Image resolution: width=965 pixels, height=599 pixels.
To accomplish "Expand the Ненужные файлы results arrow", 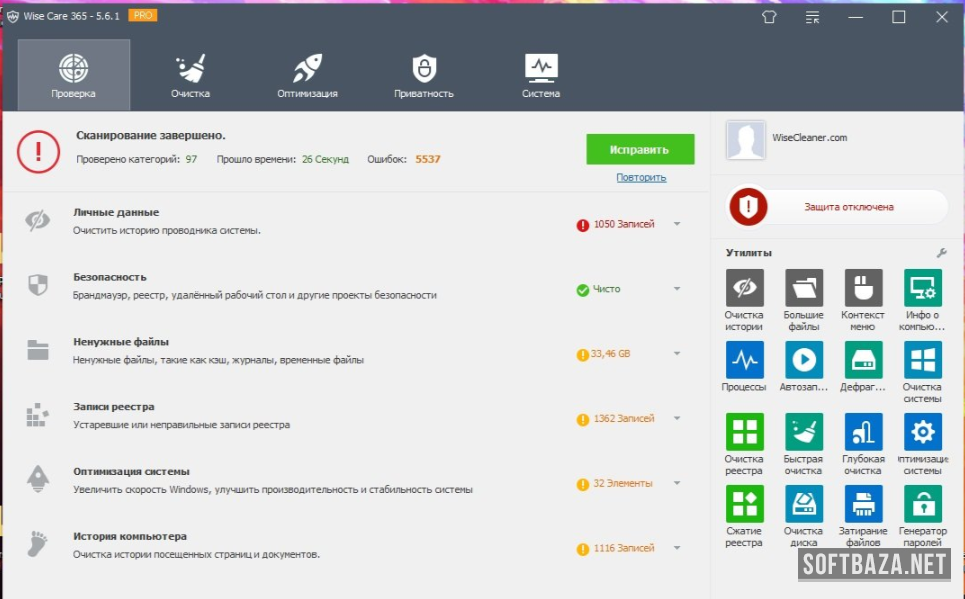I will tap(677, 353).
